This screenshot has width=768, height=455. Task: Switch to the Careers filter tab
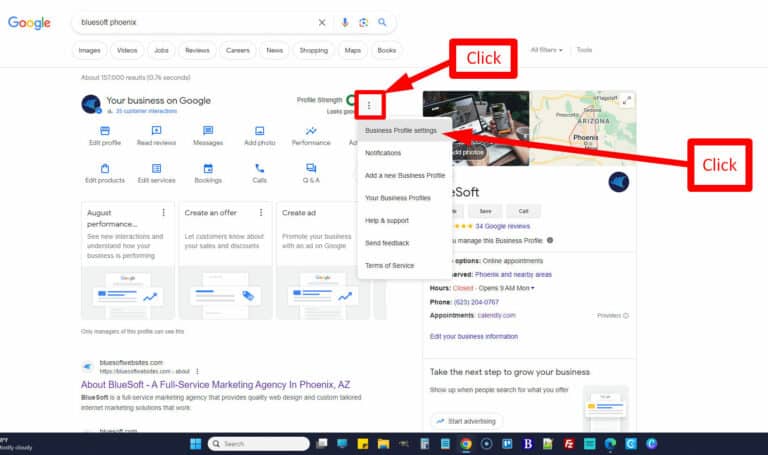(x=238, y=50)
